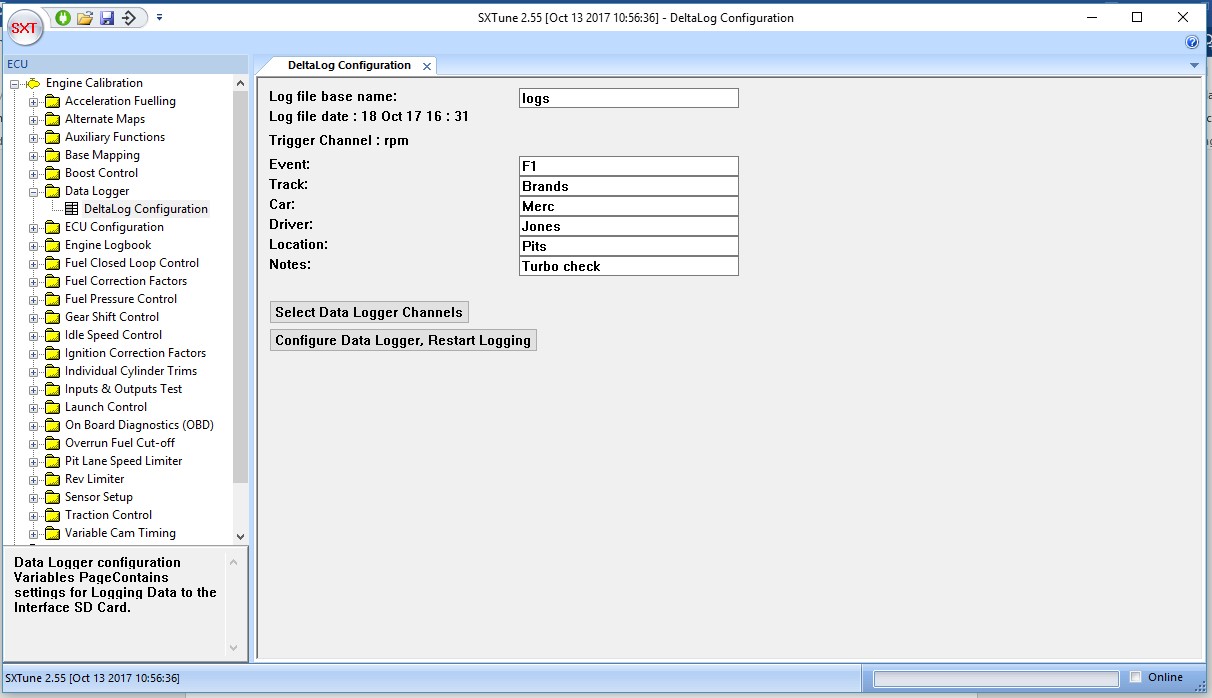This screenshot has width=1212, height=698.
Task: Collapse the Data Logger tree node
Action: click(34, 191)
